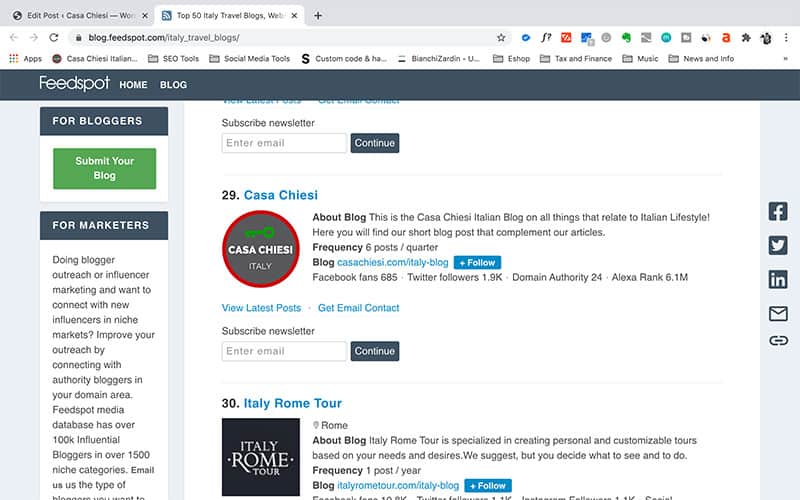Image resolution: width=800 pixels, height=500 pixels.
Task: View site information padlock icon
Action: pyautogui.click(x=78, y=37)
